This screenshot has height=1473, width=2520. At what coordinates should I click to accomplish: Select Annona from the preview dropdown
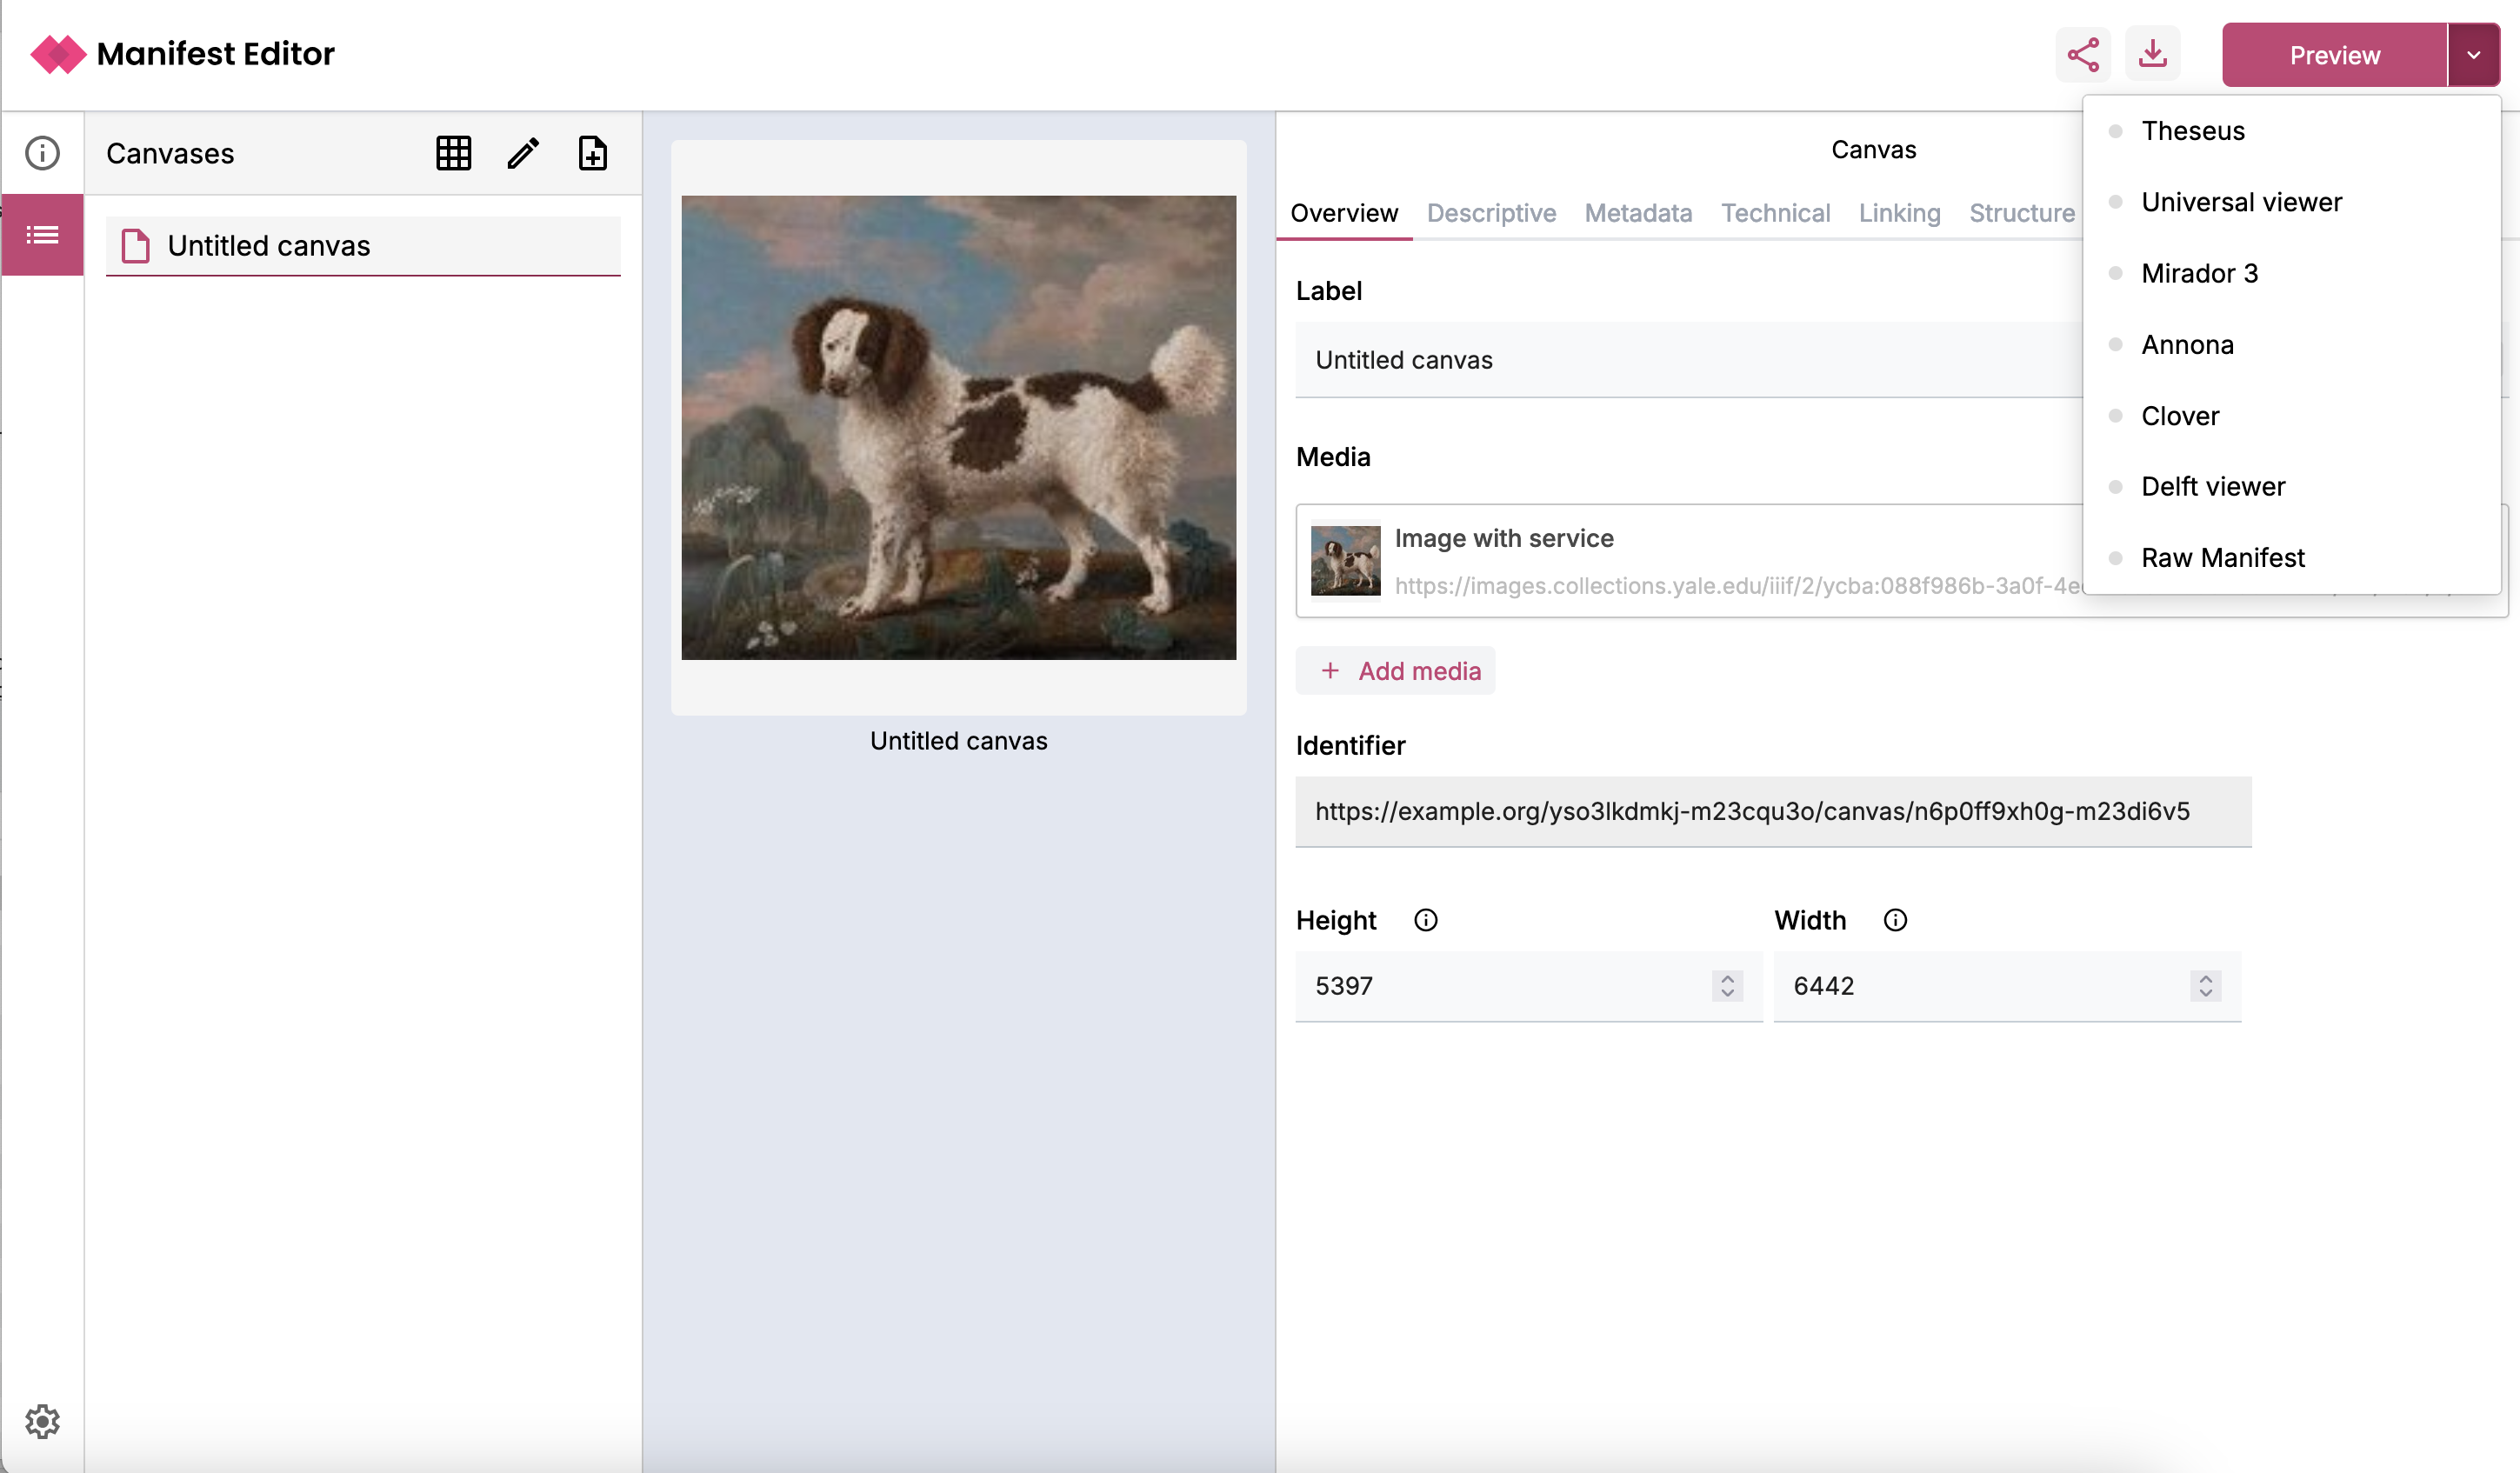pyautogui.click(x=2187, y=343)
